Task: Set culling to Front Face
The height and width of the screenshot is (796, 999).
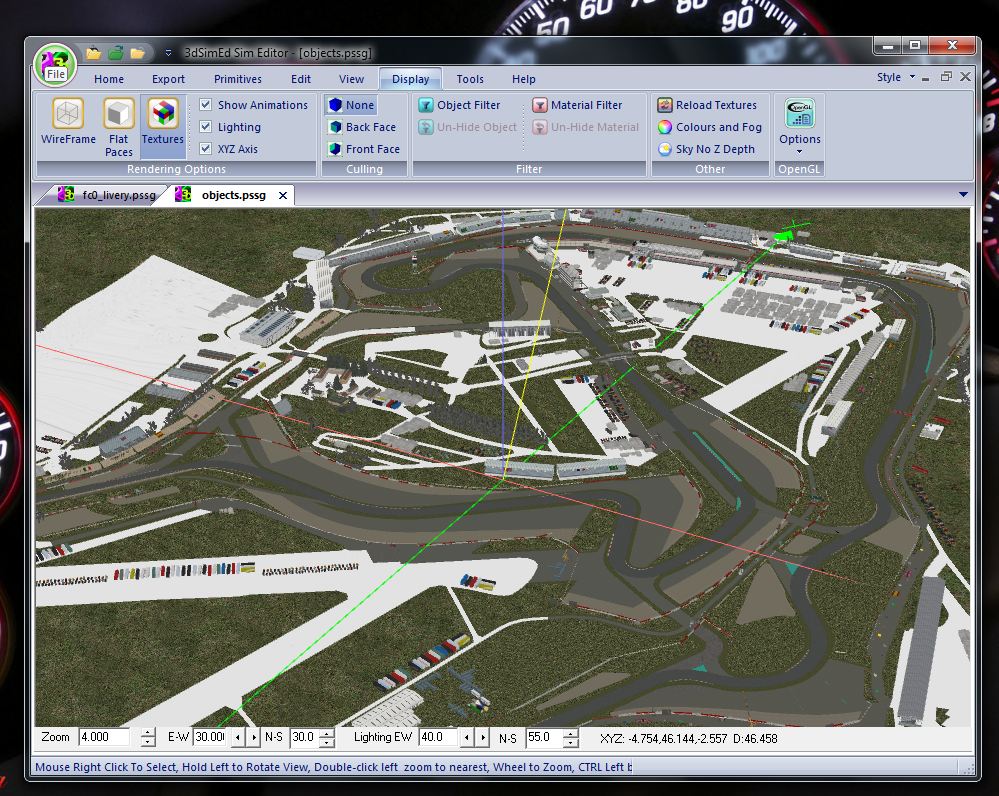Action: pyautogui.click(x=364, y=149)
